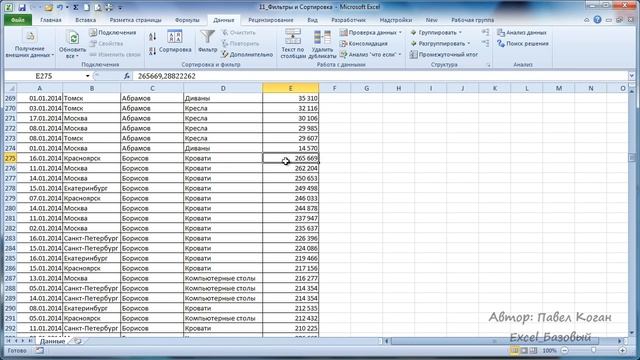
Task: Click Sort Z to A descending icon
Action: (x=153, y=51)
